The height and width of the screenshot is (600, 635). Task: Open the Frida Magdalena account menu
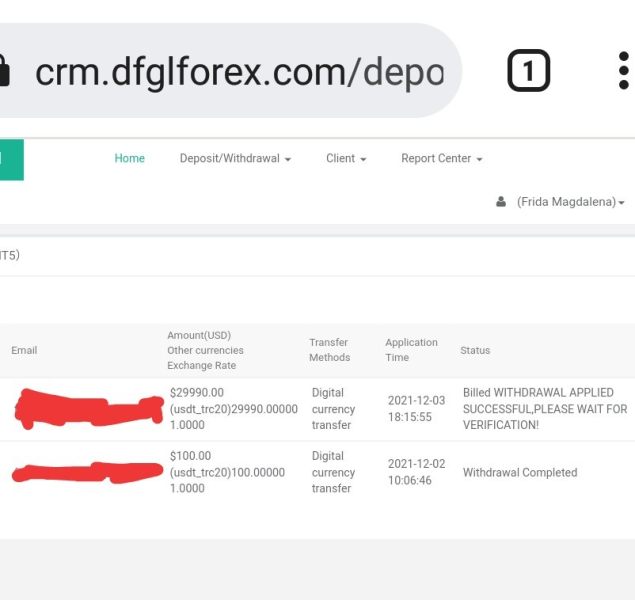tap(570, 202)
